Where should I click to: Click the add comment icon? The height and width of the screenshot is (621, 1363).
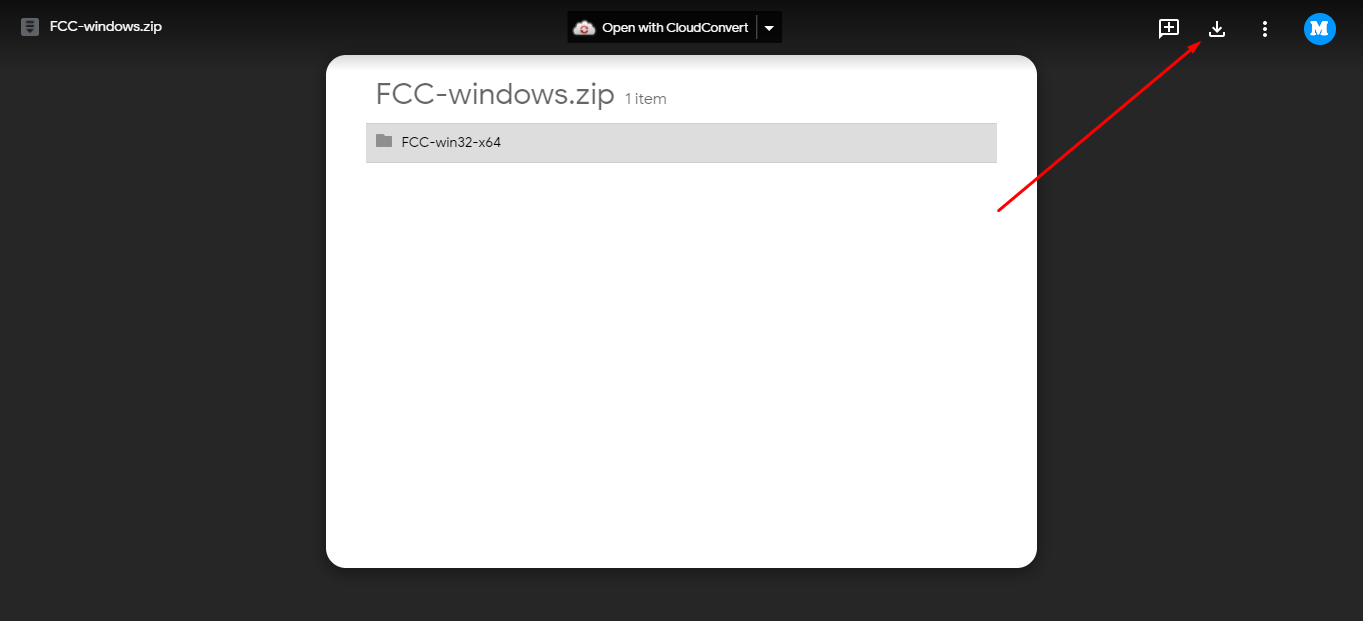pyautogui.click(x=1168, y=29)
